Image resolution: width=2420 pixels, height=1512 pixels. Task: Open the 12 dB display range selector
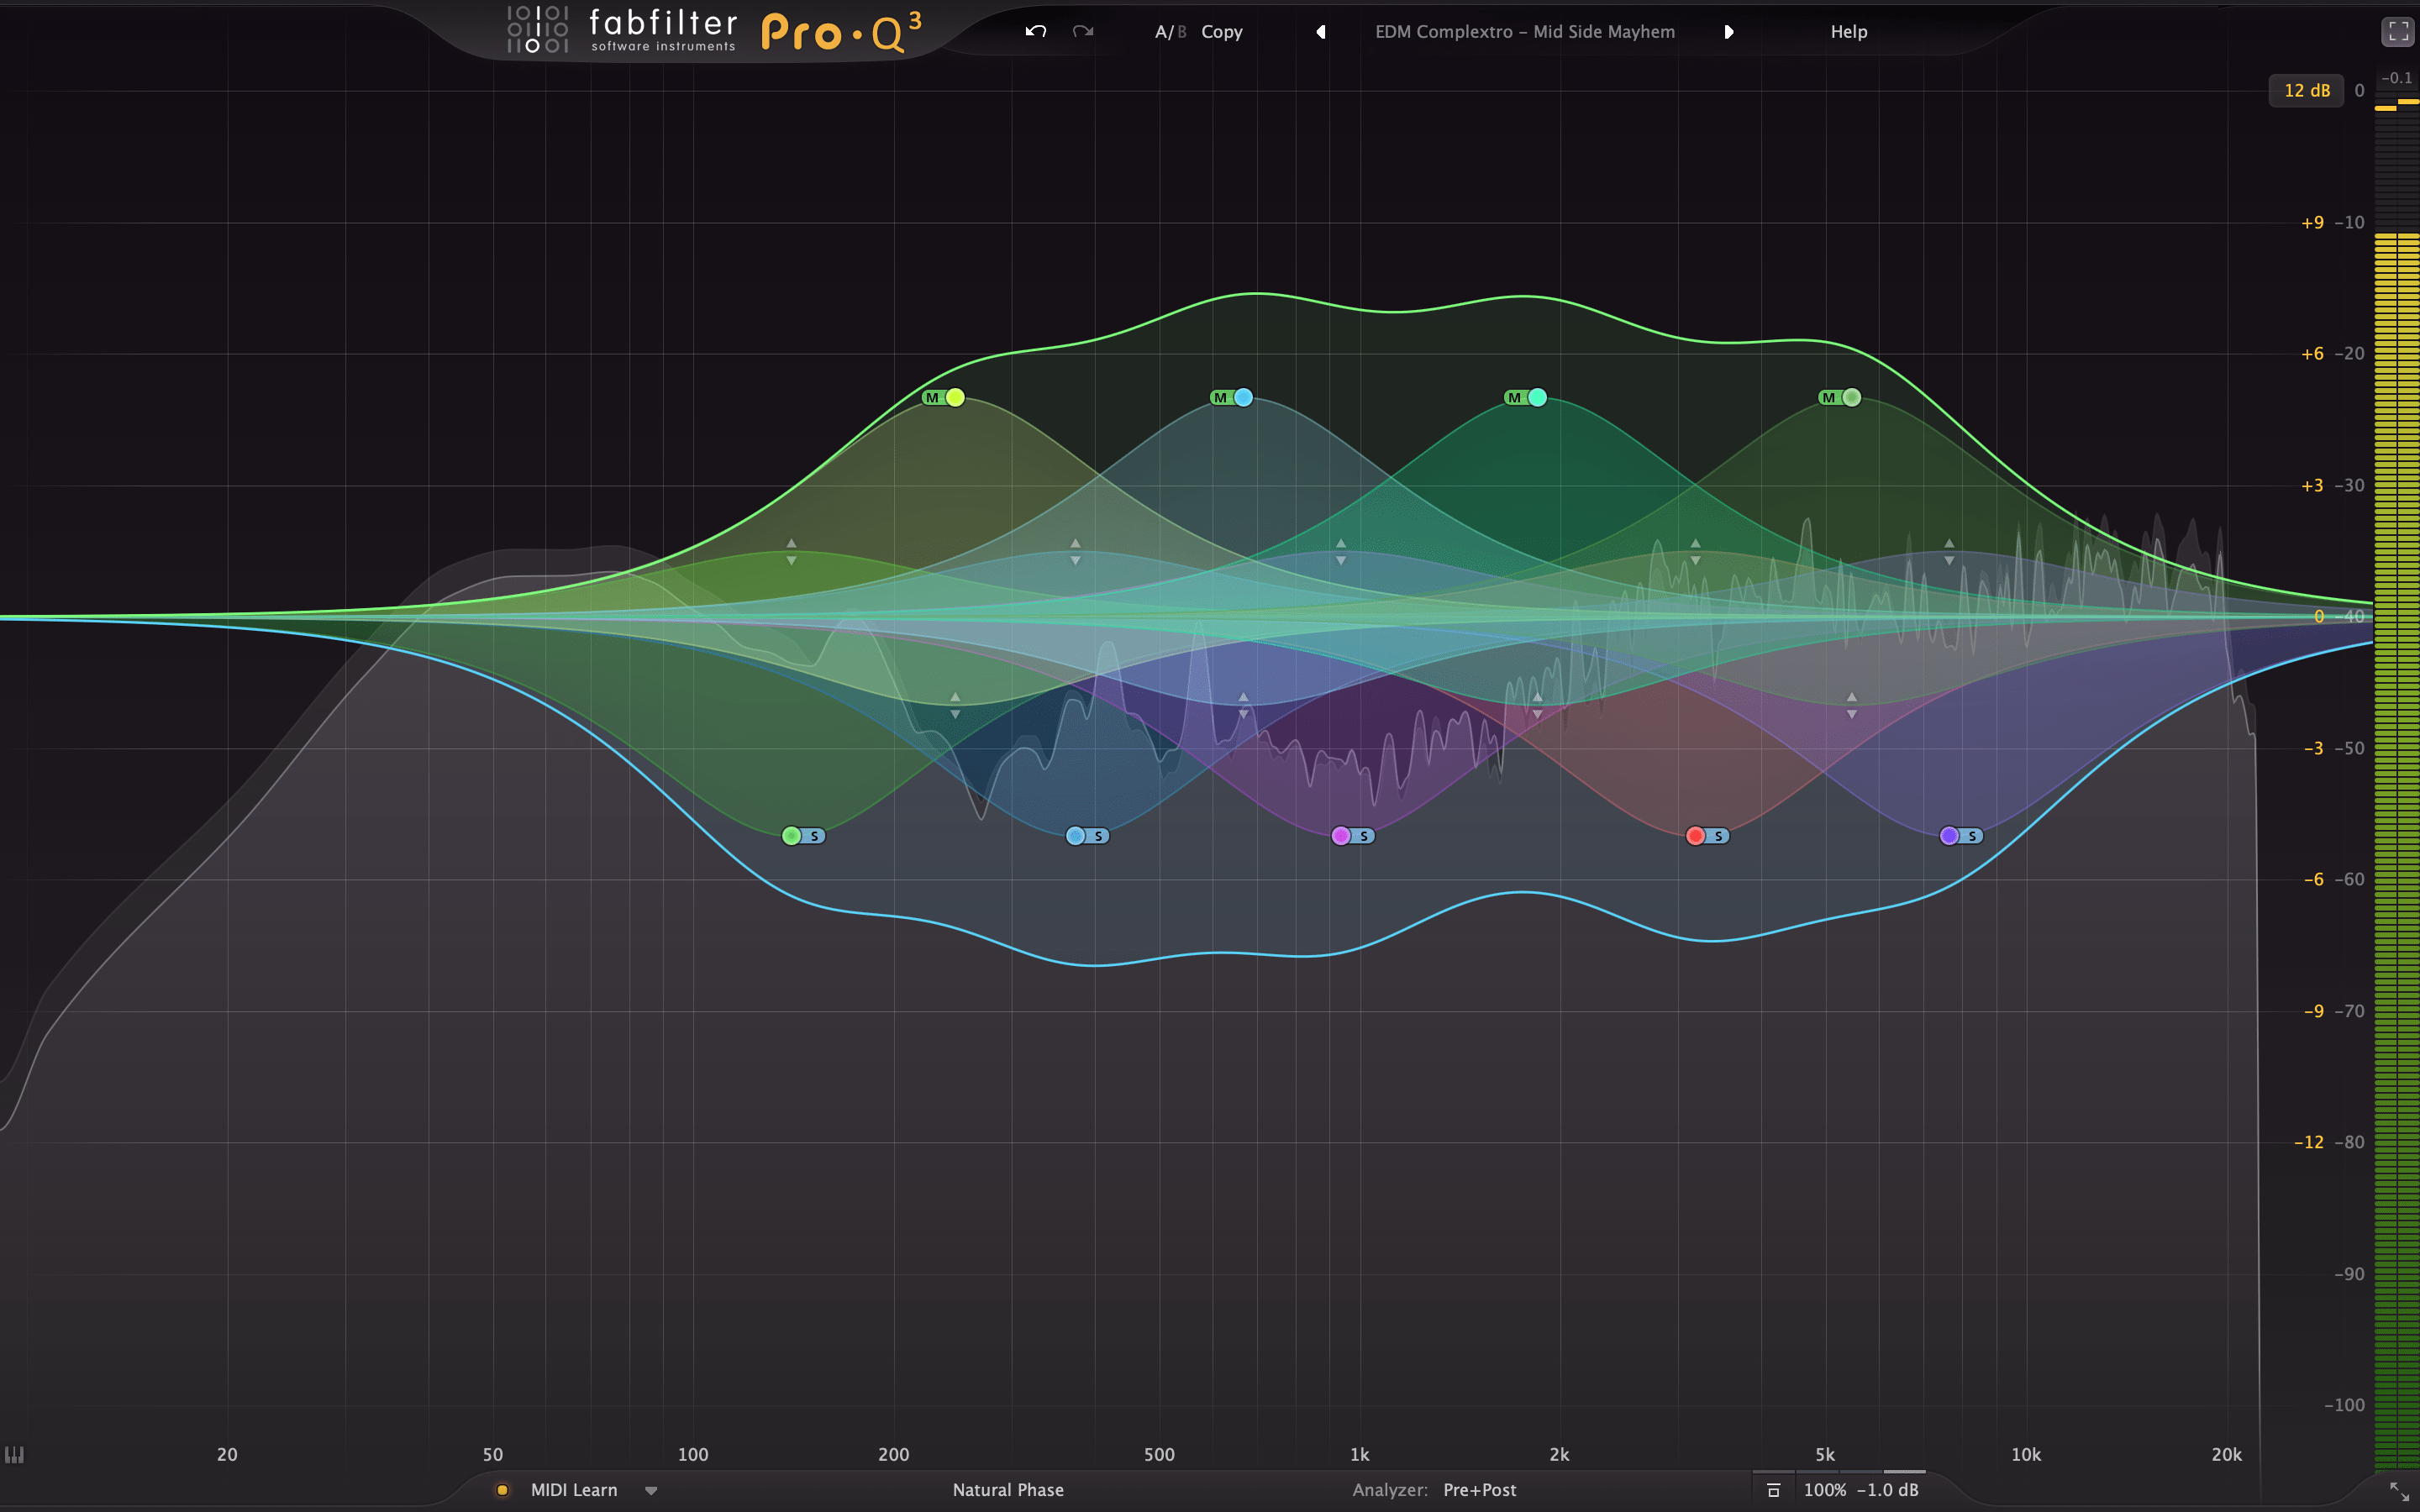coord(2306,90)
